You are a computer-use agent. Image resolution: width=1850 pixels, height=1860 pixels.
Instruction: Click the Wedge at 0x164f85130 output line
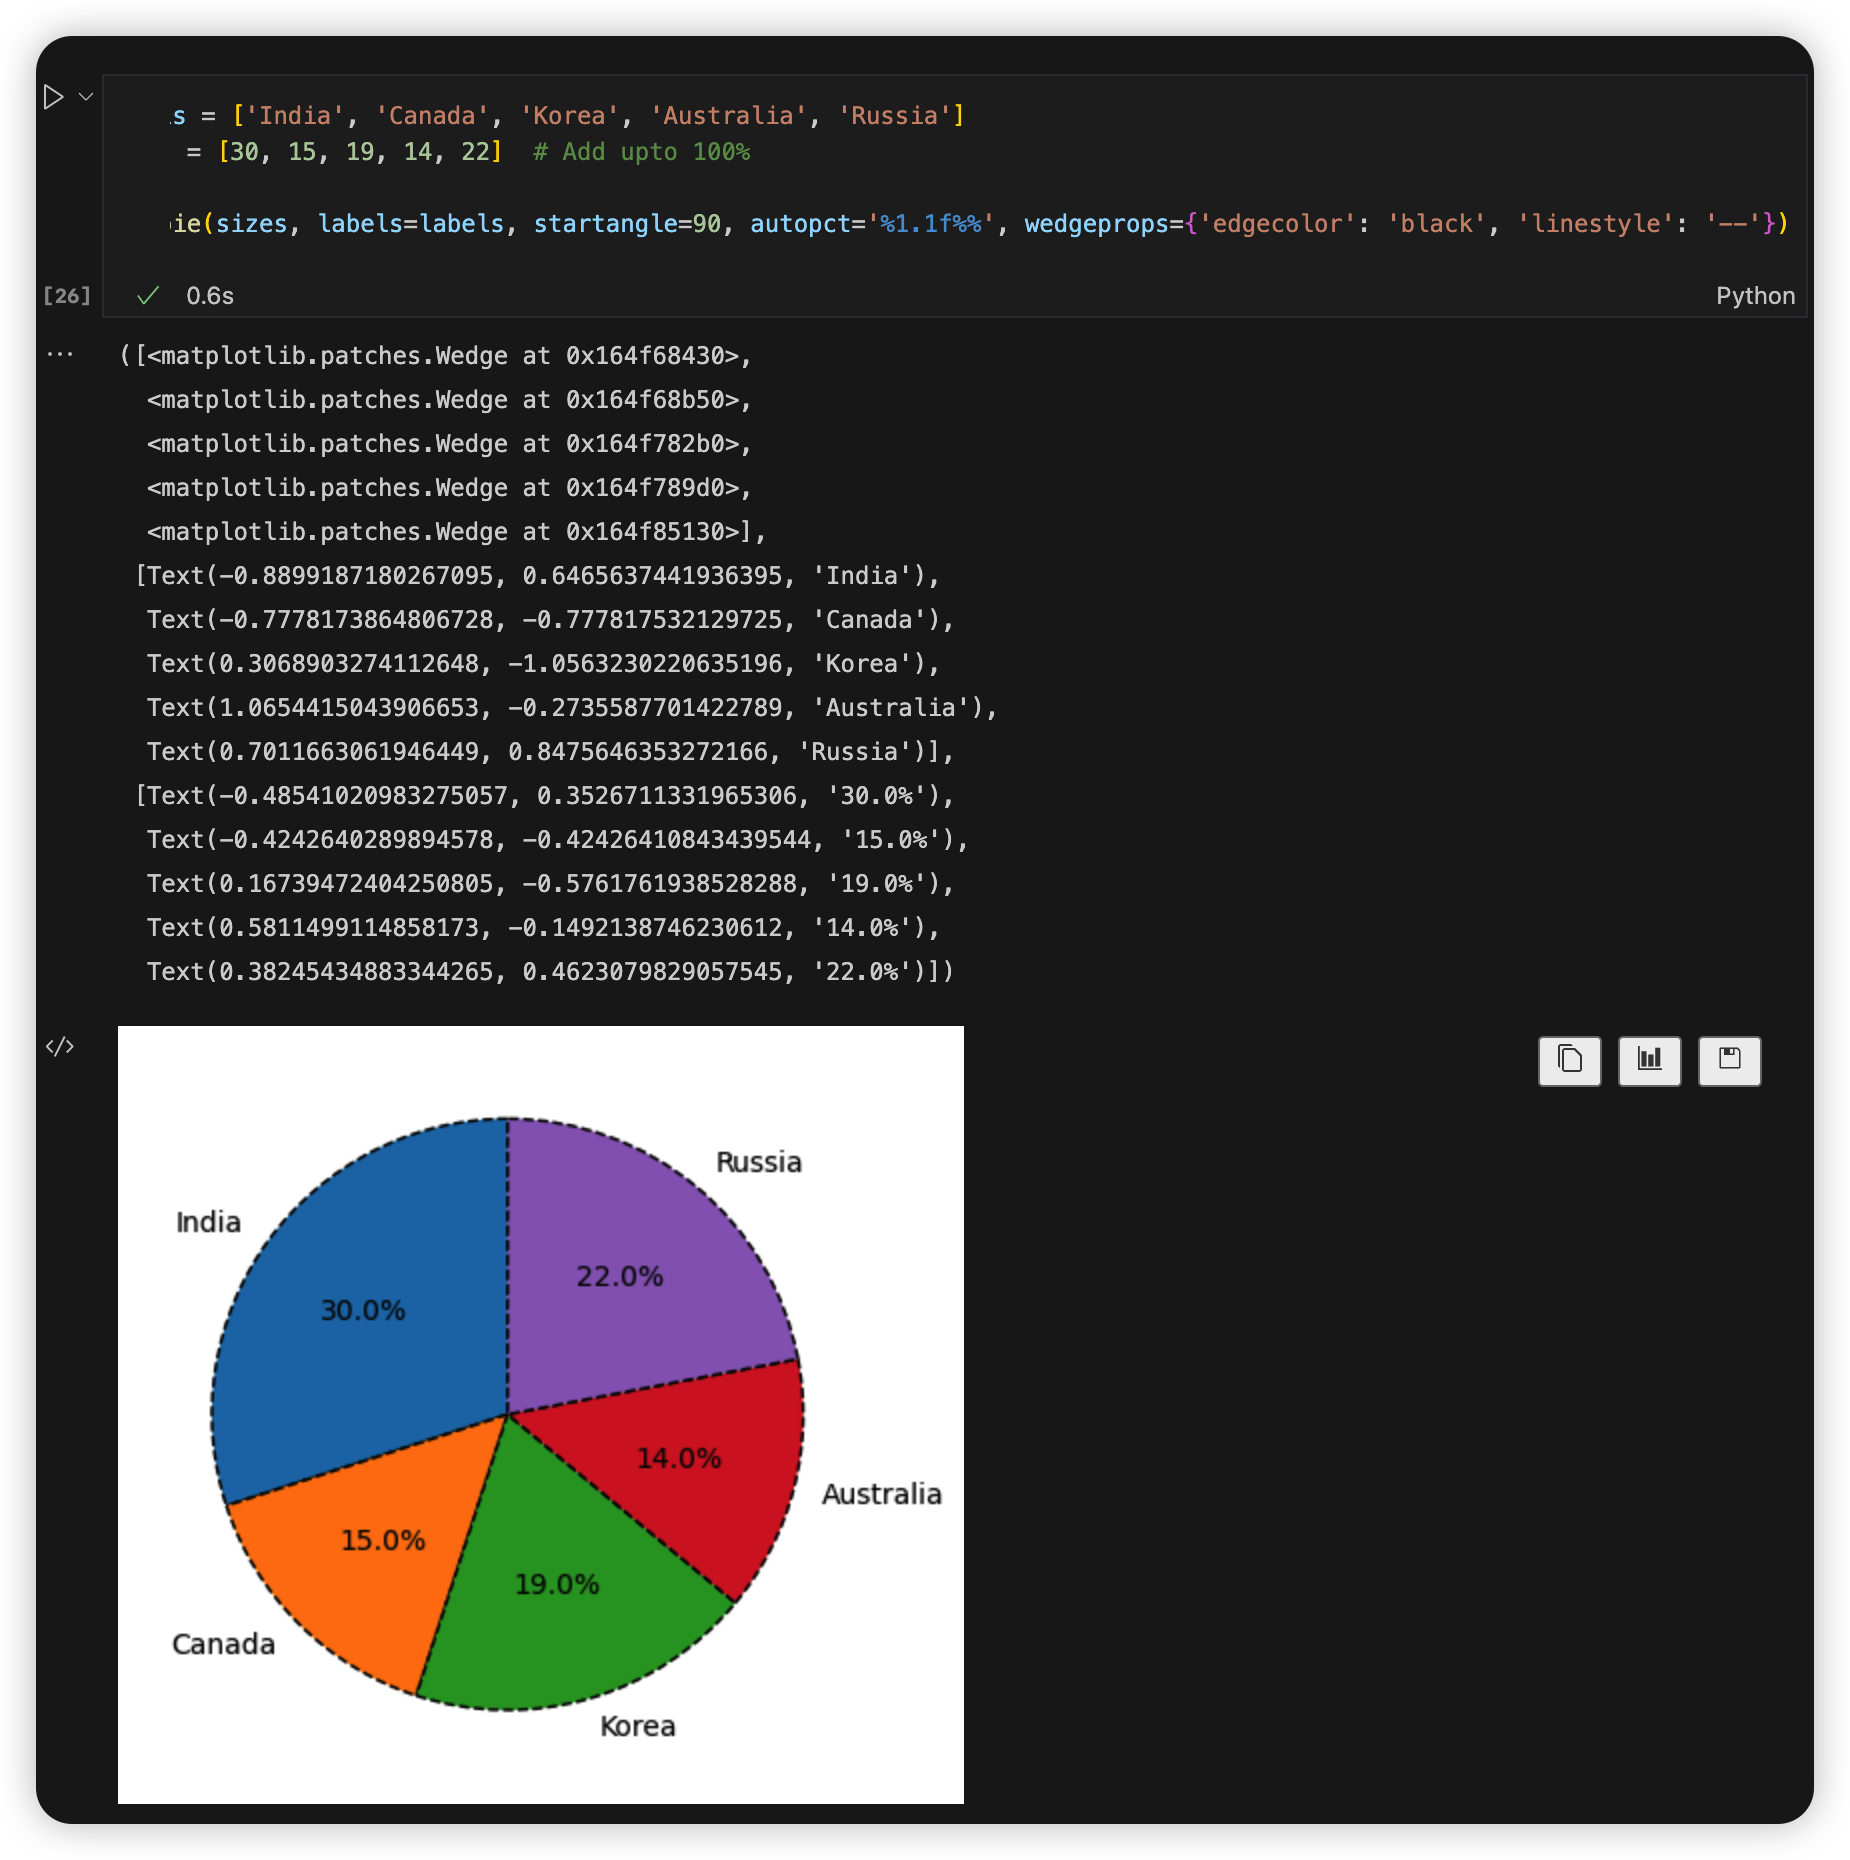coord(456,532)
